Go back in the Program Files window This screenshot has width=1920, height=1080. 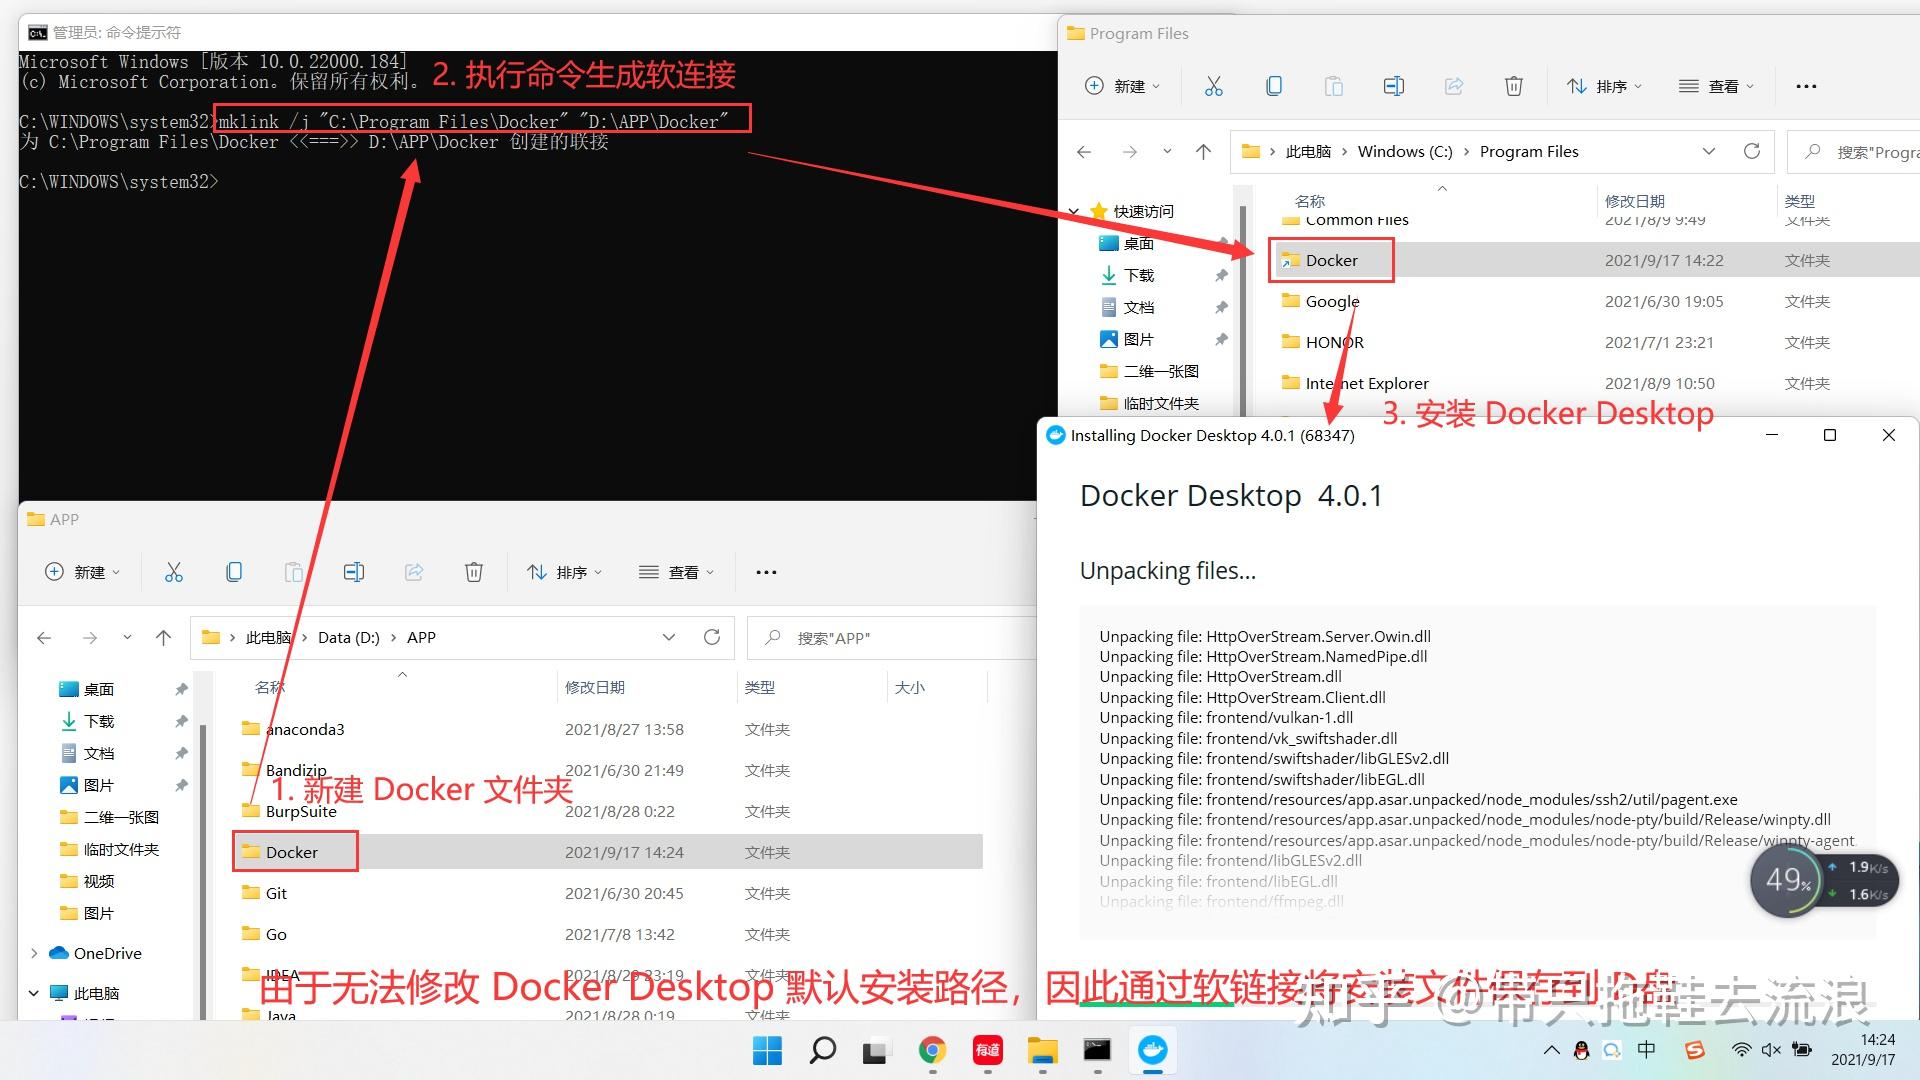point(1084,152)
